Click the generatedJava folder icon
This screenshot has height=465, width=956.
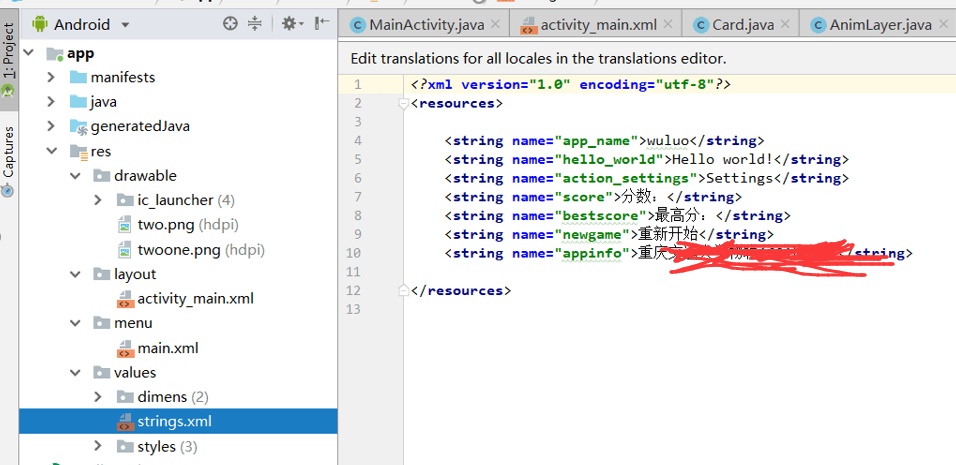pos(78,127)
